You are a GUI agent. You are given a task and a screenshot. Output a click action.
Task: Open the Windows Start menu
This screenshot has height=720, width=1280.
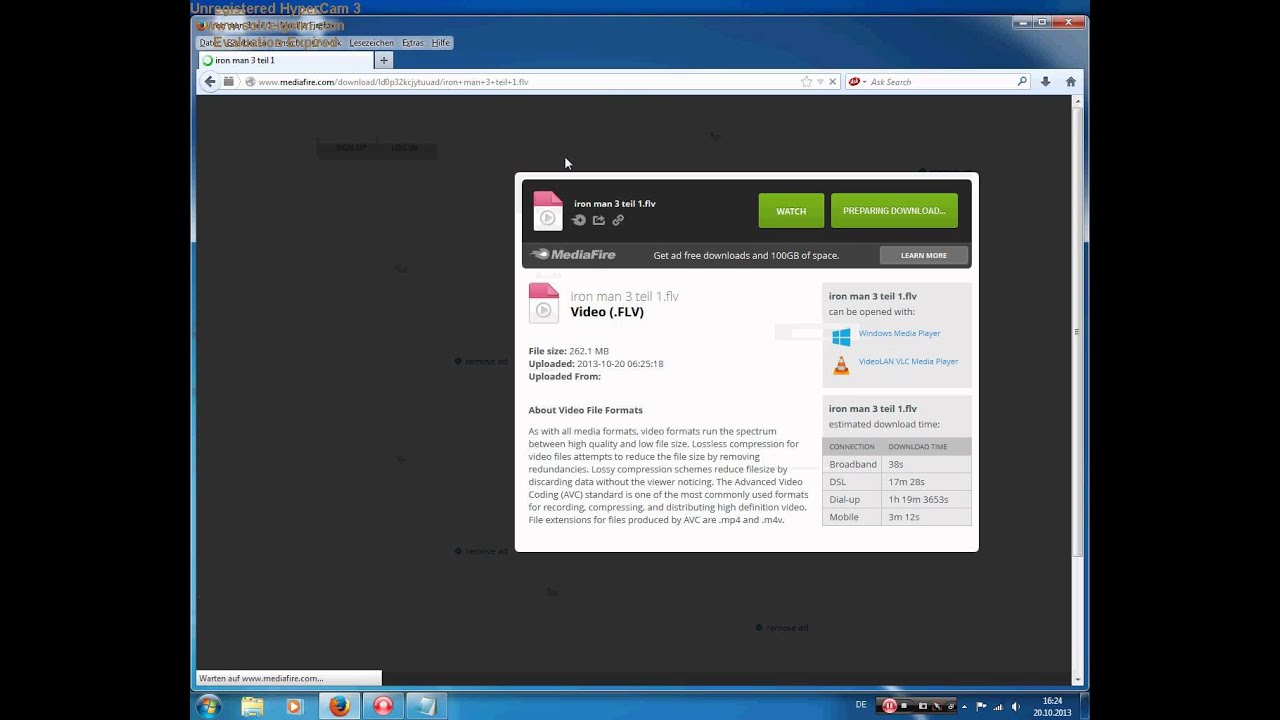(209, 706)
